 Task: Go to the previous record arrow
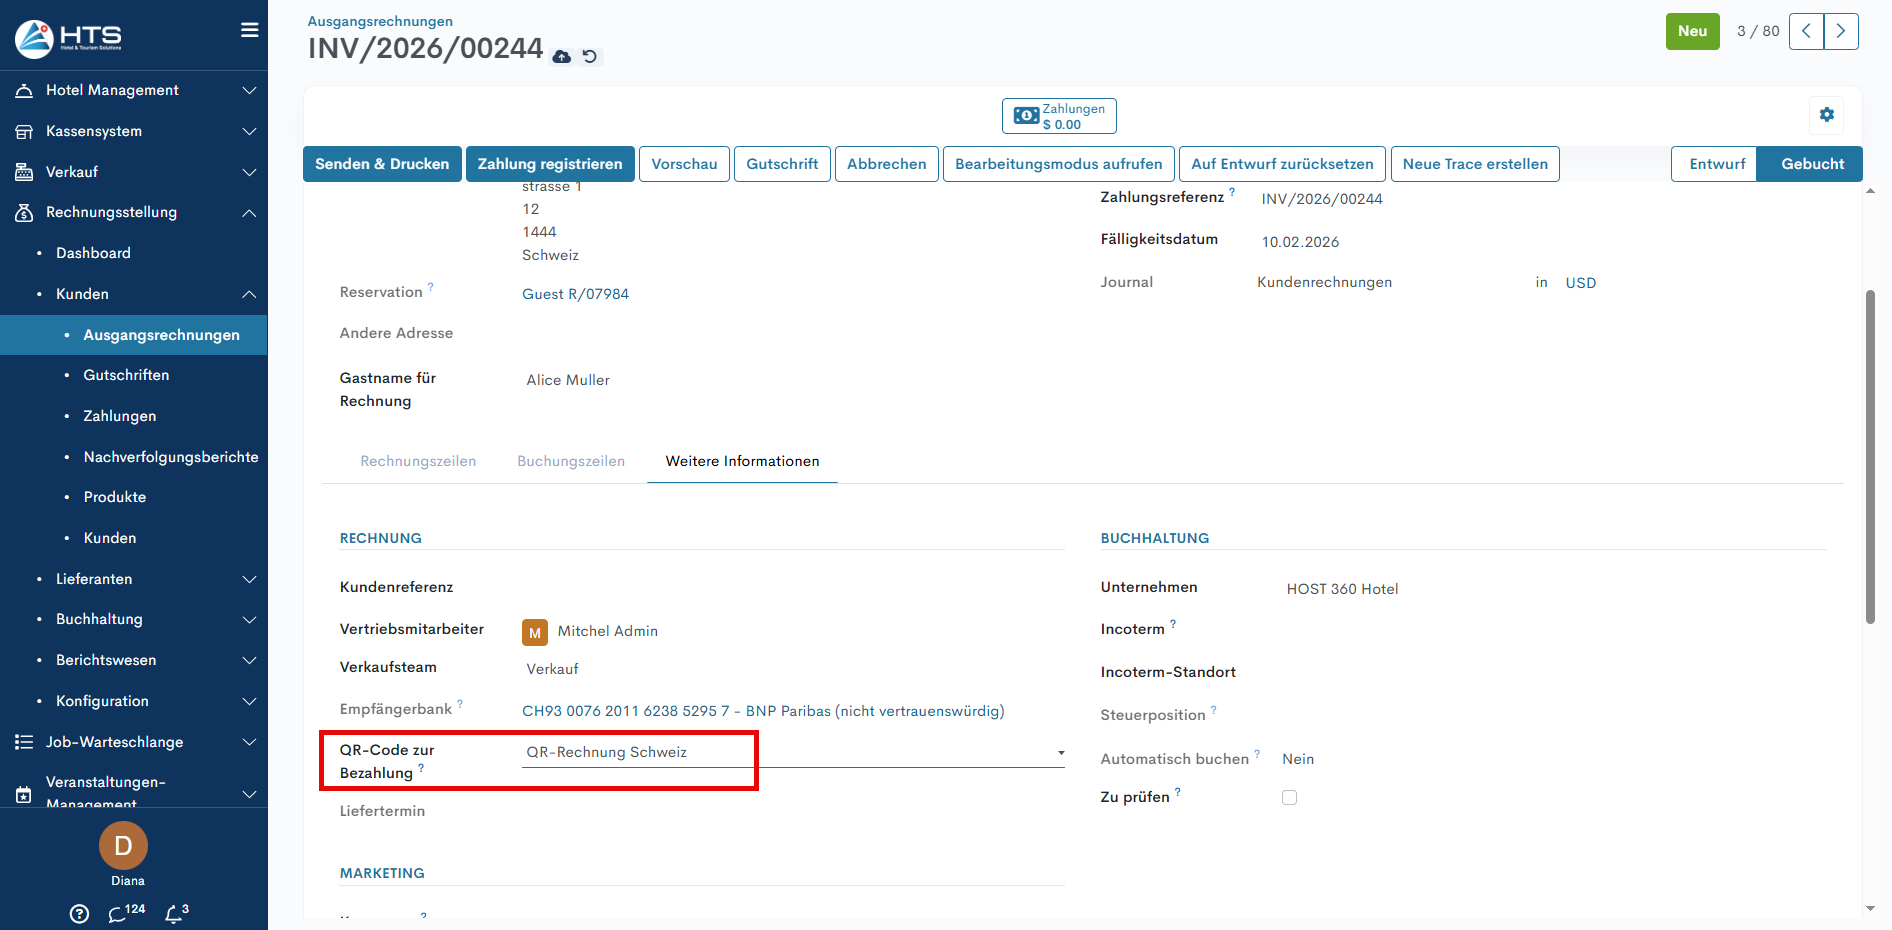coord(1806,31)
